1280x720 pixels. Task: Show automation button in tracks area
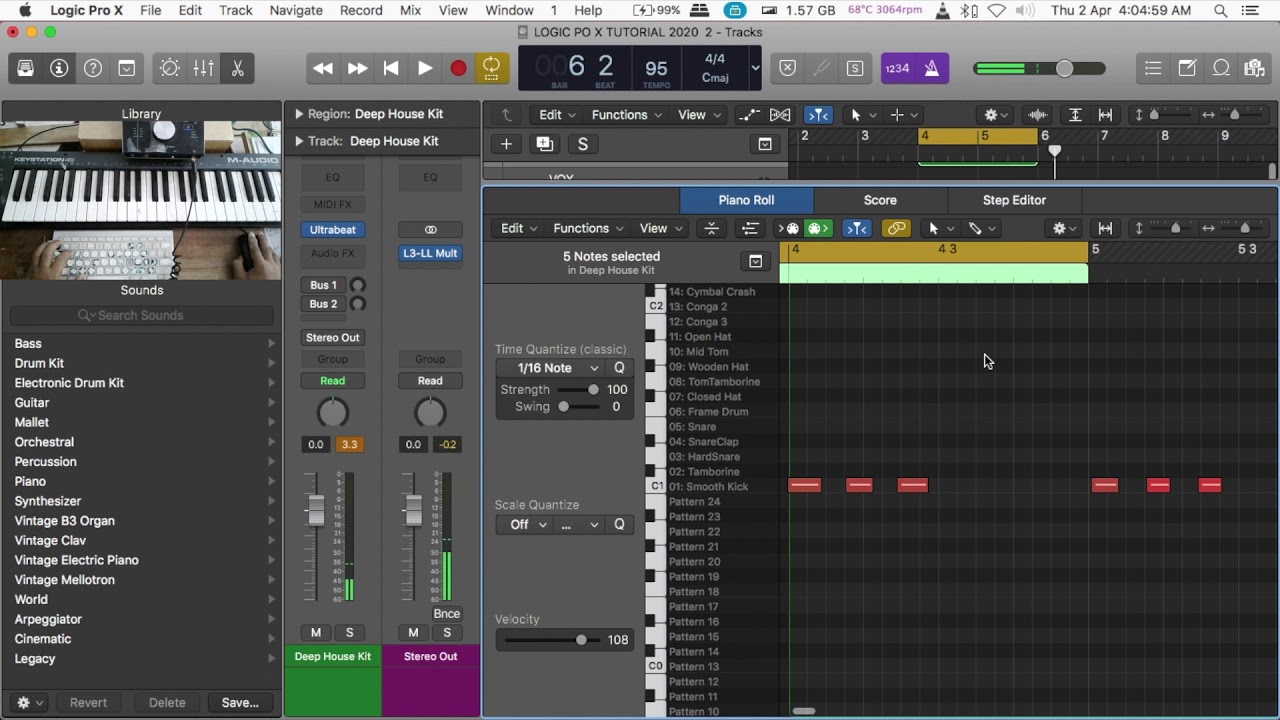[749, 115]
